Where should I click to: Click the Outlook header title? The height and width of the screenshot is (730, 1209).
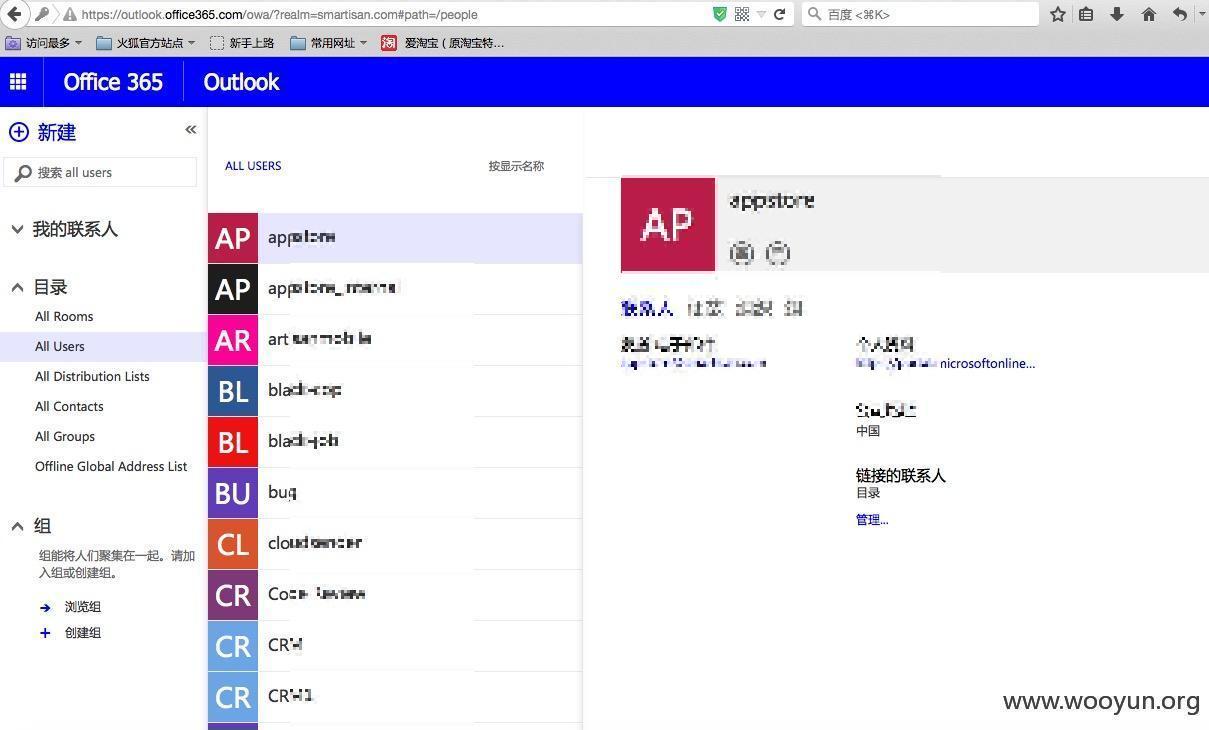[x=241, y=82]
